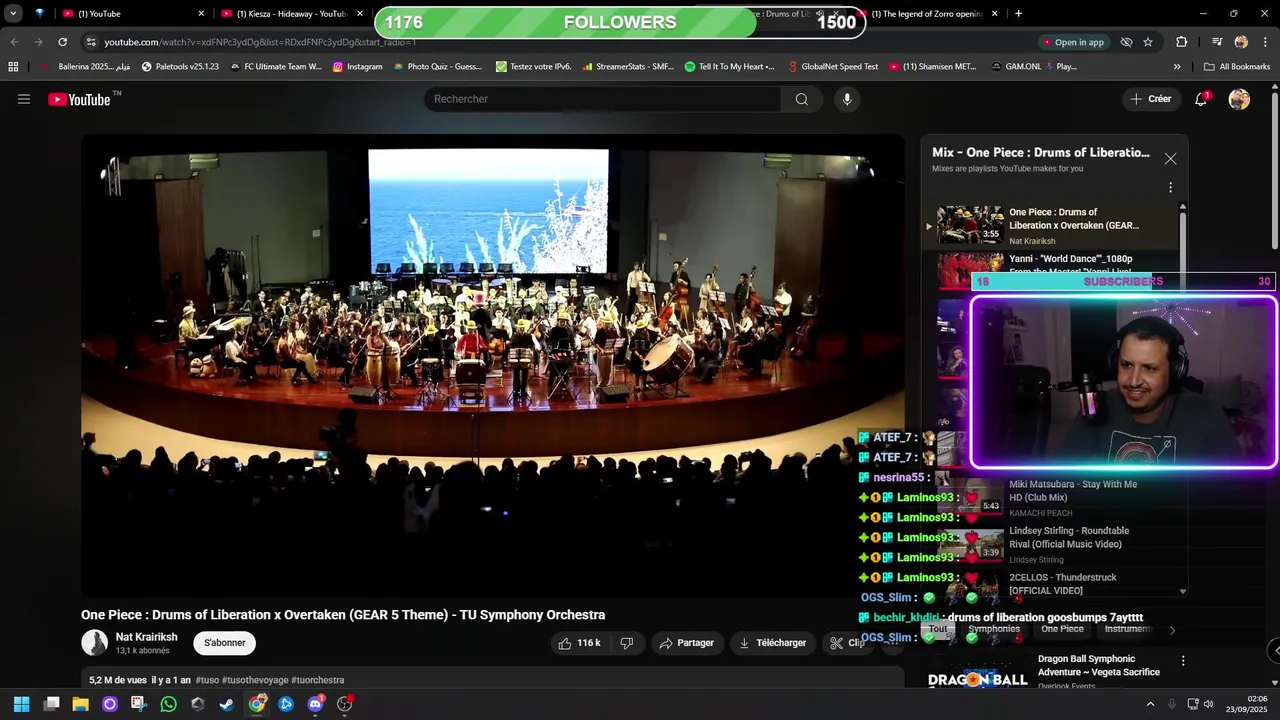Open the Mix playlist three-dot menu
The width and height of the screenshot is (1280, 720).
tap(1170, 187)
